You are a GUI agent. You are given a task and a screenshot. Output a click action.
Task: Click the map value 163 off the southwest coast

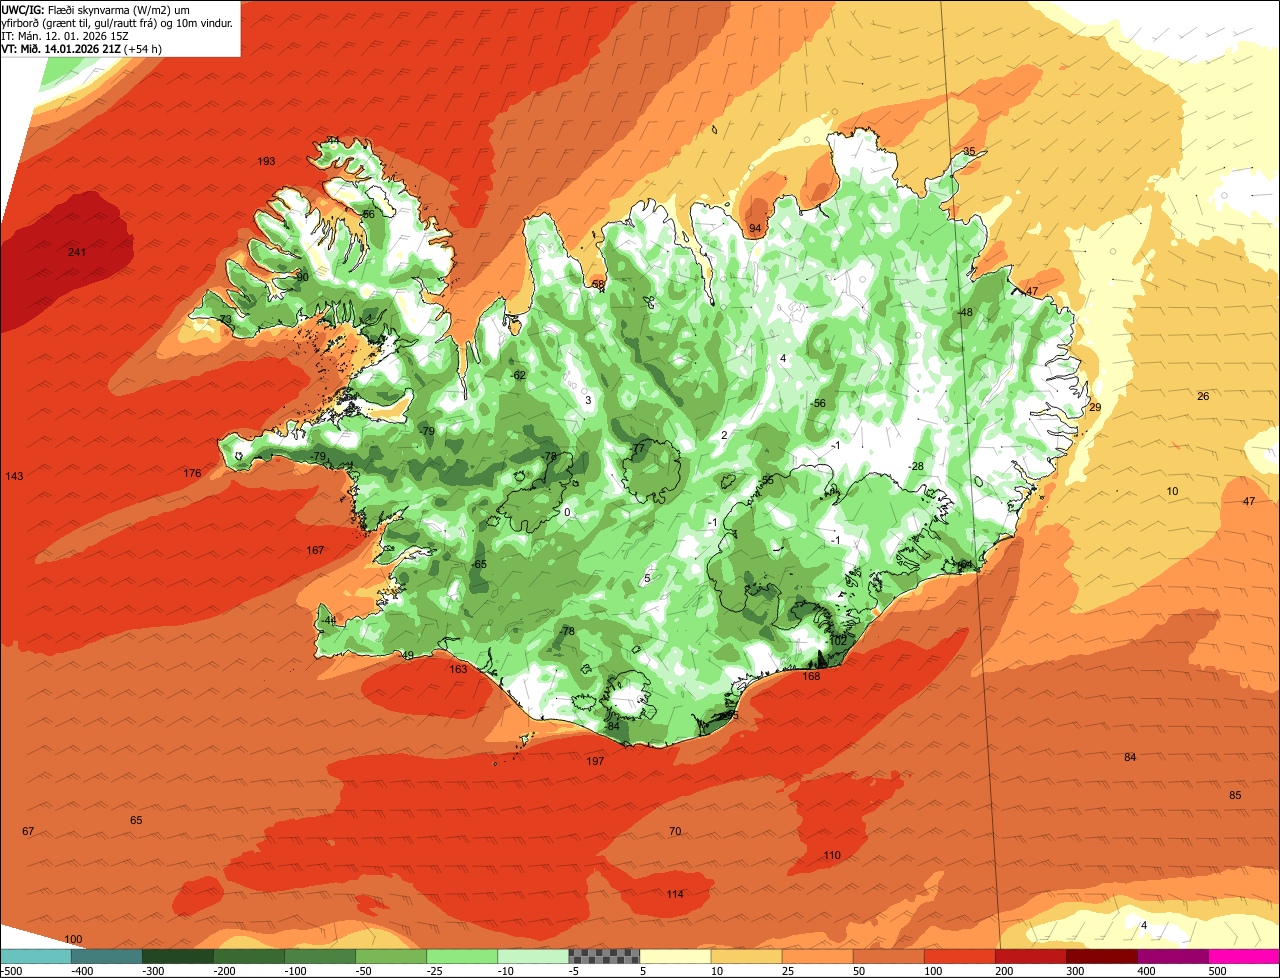click(458, 670)
